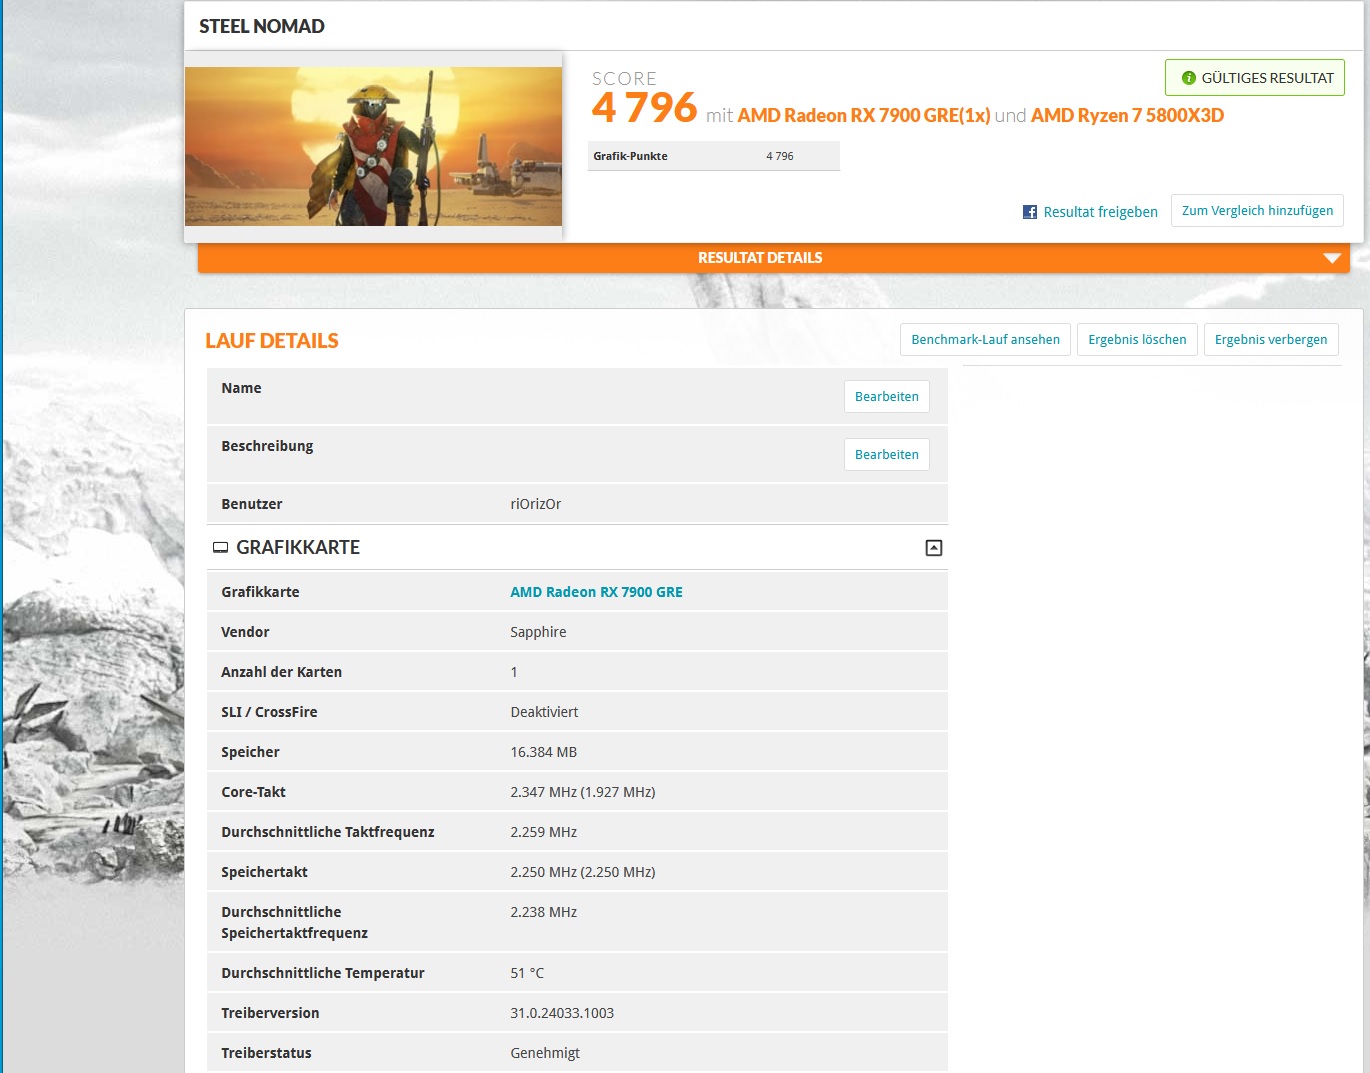
Task: Click the monitor icon beside Grafikkarte heading
Action: pos(220,548)
